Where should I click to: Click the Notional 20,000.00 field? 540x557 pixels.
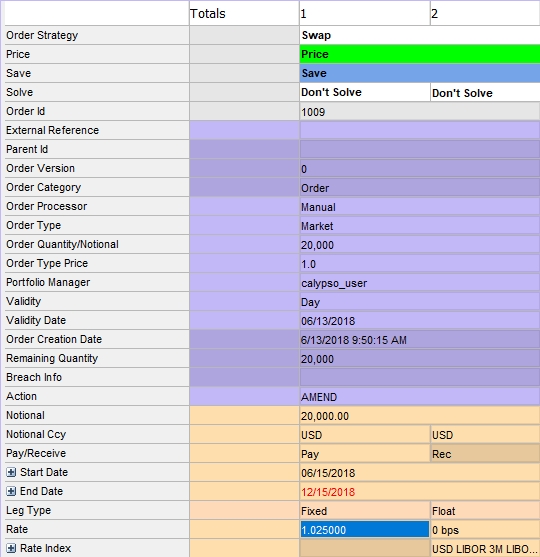[x=420, y=416]
